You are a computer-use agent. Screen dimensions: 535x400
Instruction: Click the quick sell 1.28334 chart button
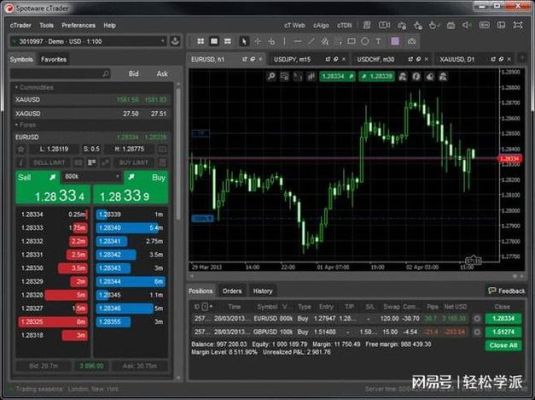[337, 76]
